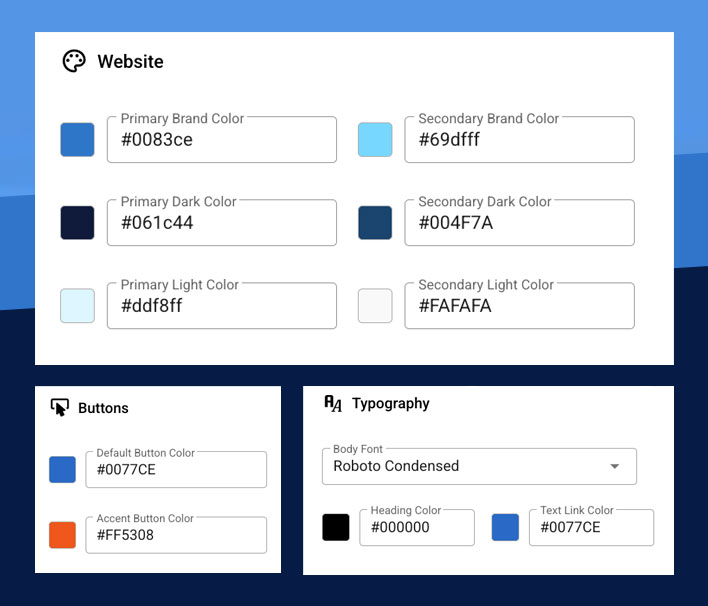Click the Typography font icon

333,403
